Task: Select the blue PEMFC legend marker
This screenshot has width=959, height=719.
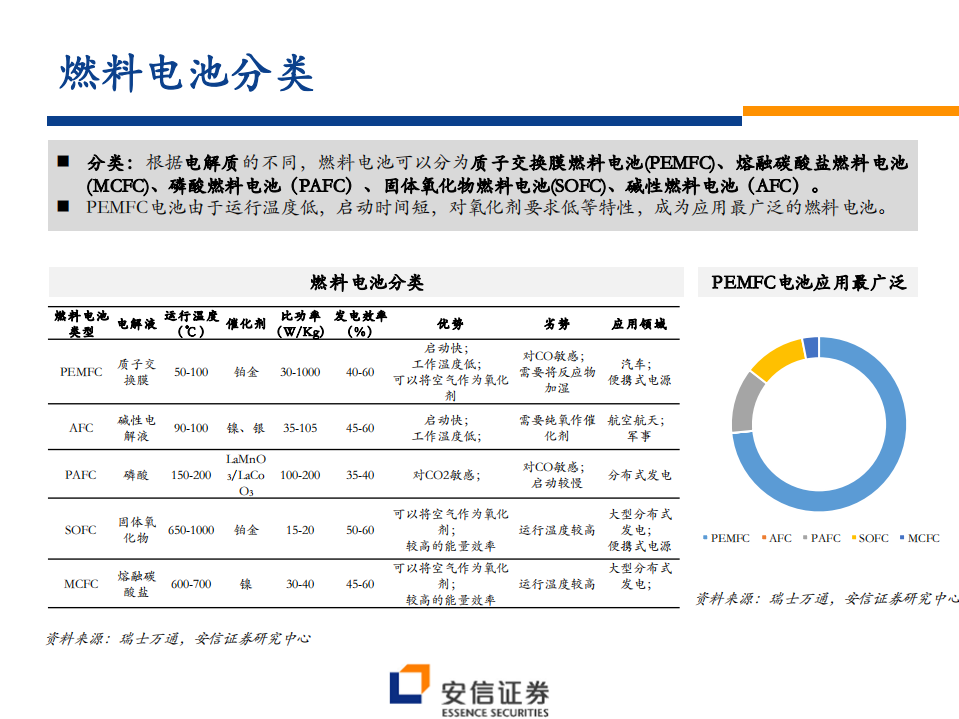Action: point(703,539)
